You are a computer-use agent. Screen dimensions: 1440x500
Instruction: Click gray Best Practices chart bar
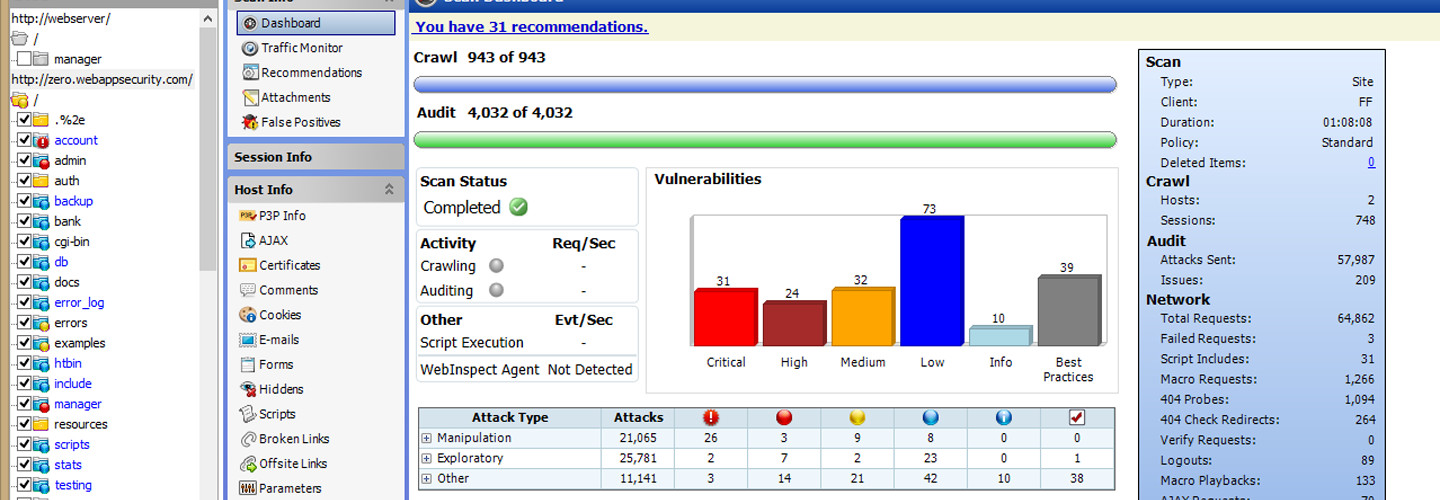[1069, 312]
